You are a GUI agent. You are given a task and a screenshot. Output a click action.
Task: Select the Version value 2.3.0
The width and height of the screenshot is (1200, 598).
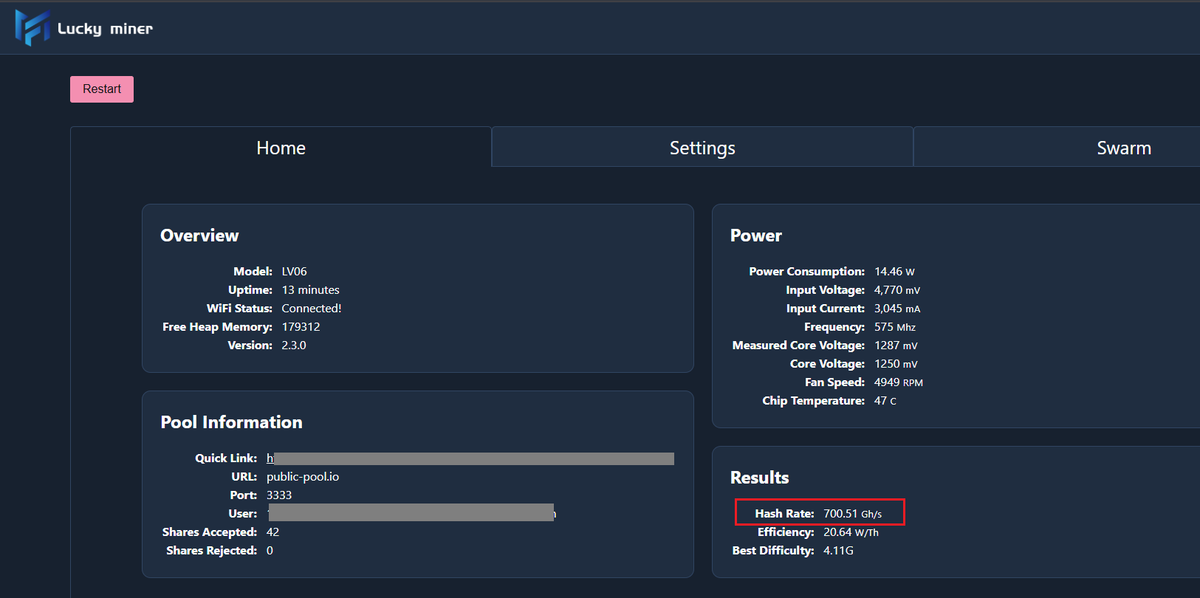click(296, 345)
